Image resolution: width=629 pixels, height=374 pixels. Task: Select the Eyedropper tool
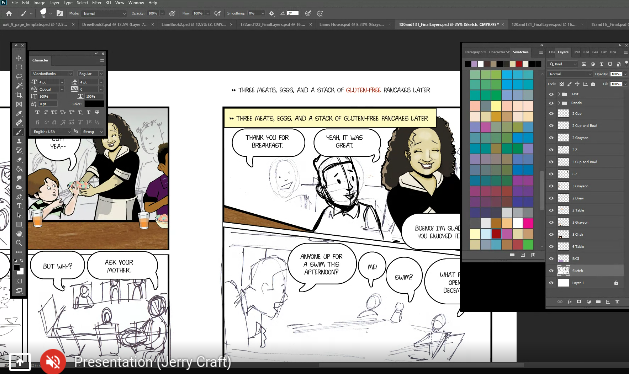[19, 114]
